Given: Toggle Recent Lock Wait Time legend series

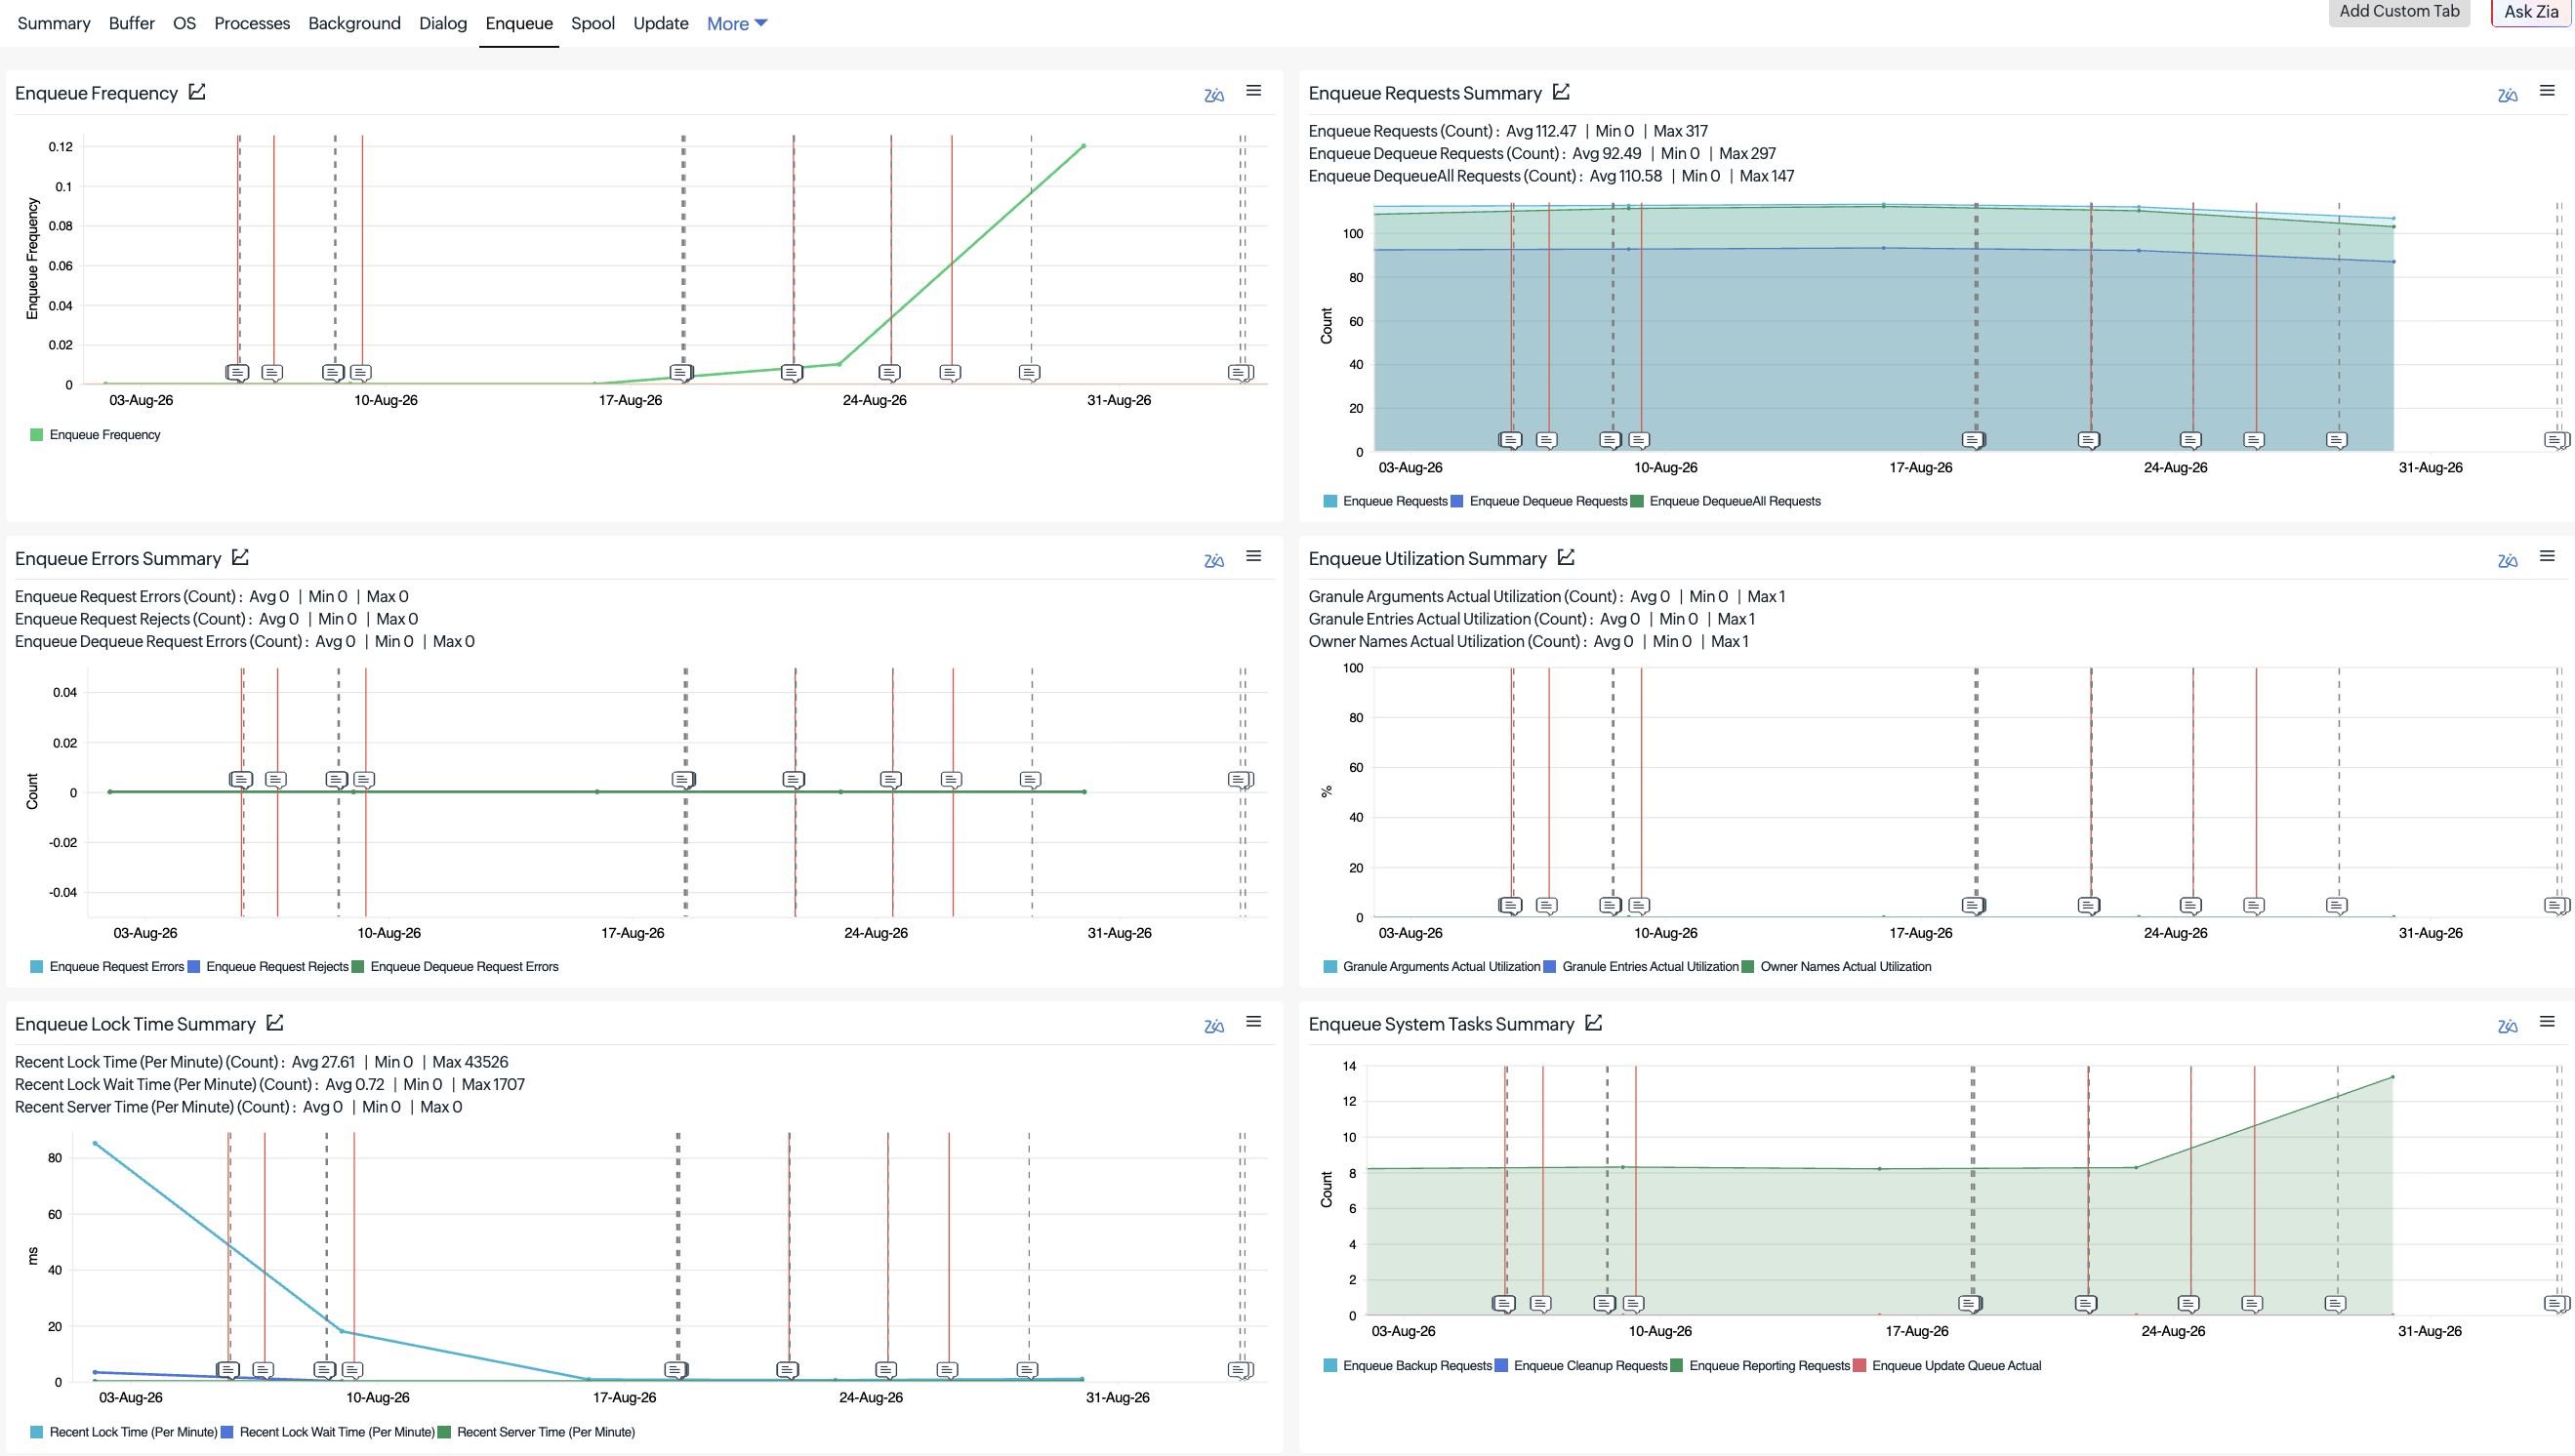Looking at the screenshot, I should [x=328, y=1432].
